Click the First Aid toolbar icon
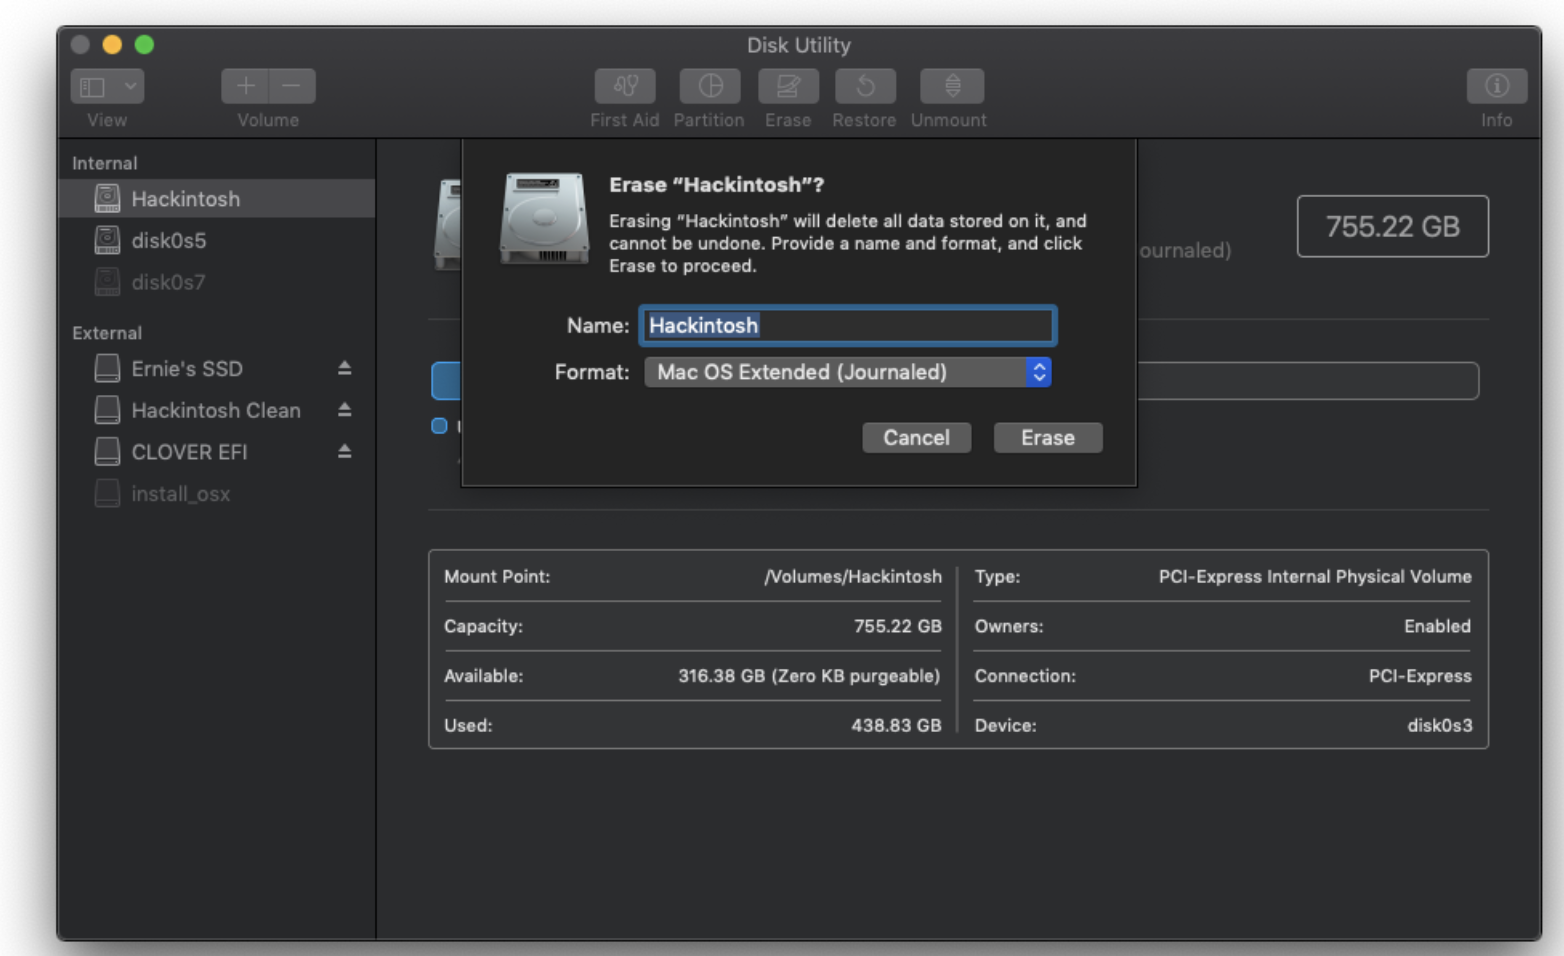 pos(625,87)
